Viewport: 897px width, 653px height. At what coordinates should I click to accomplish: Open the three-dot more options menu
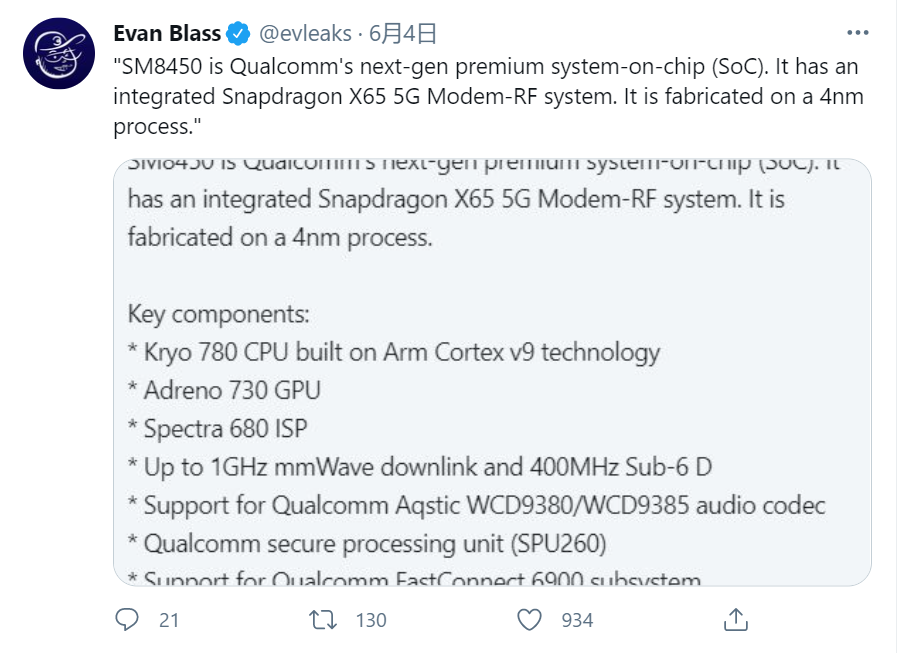pos(858,33)
